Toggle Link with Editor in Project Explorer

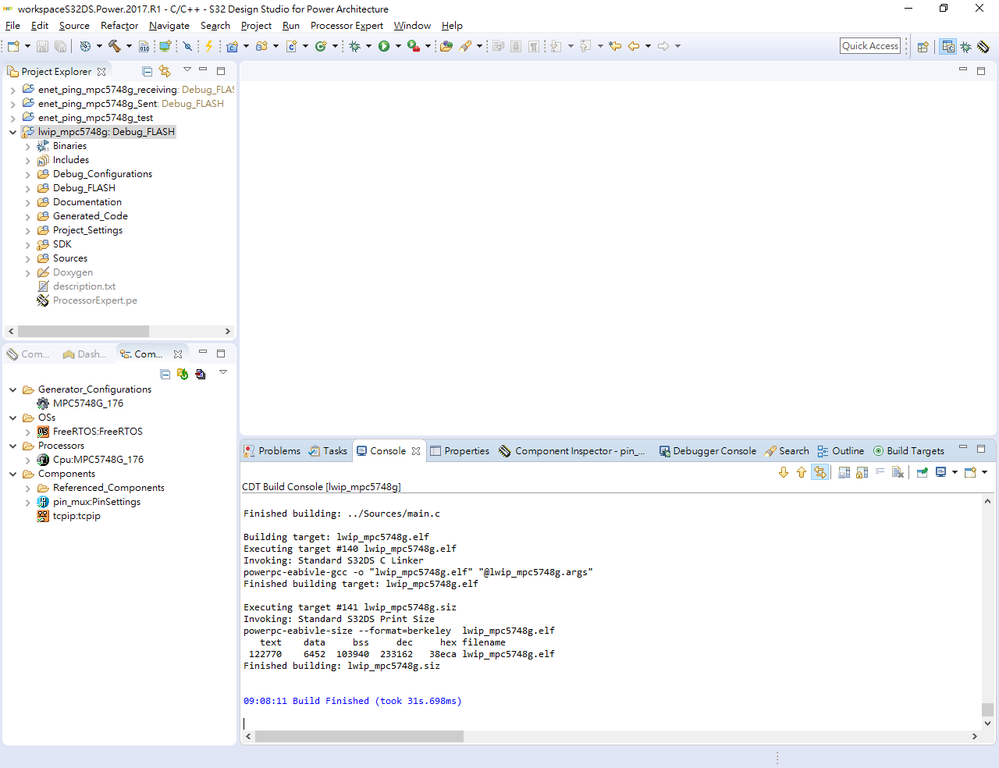(165, 71)
